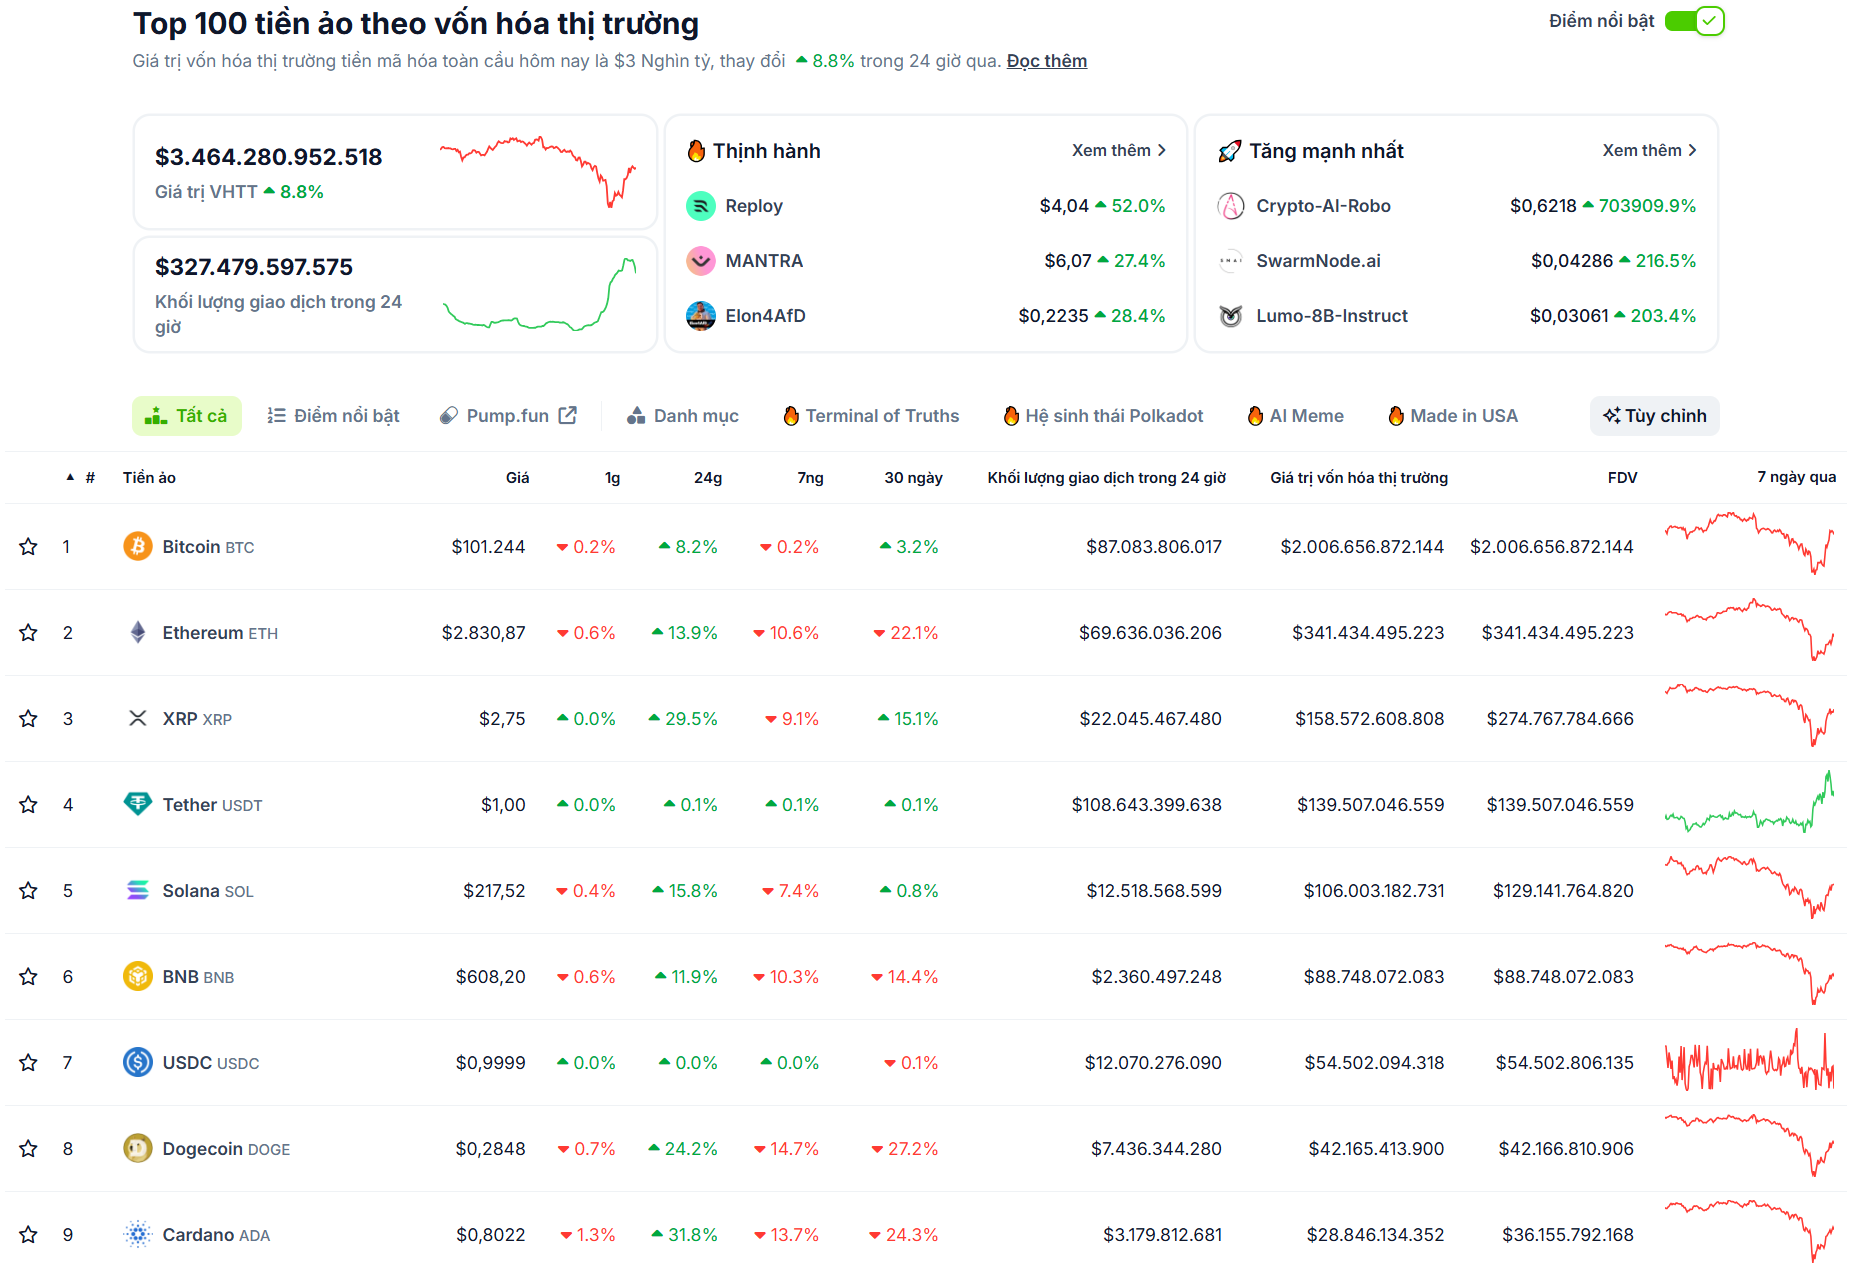Open Hệ sinh thái Polkadot tab
This screenshot has width=1849, height=1265.
1103,416
